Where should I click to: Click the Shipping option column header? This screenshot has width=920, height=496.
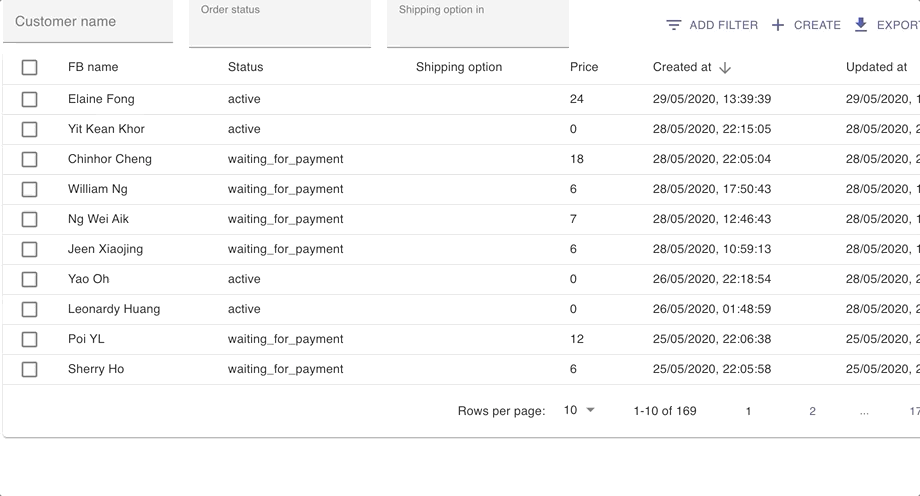pyautogui.click(x=459, y=67)
